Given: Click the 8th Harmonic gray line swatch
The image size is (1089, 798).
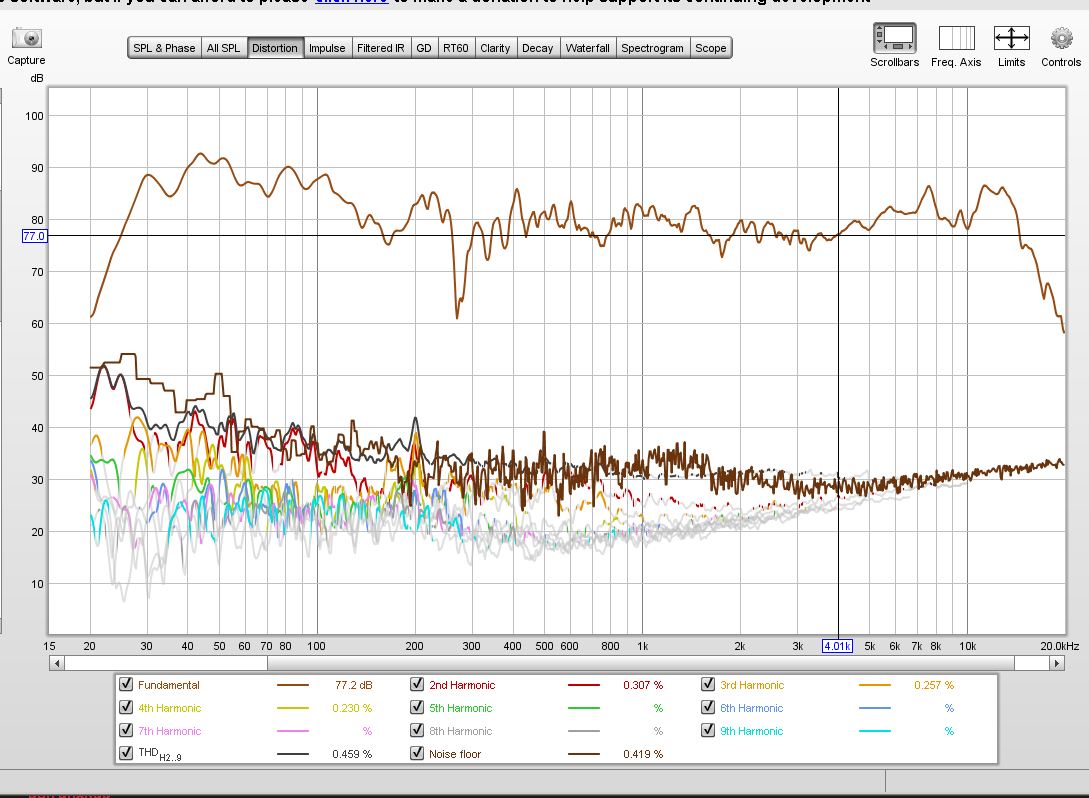Looking at the screenshot, I should [x=583, y=731].
